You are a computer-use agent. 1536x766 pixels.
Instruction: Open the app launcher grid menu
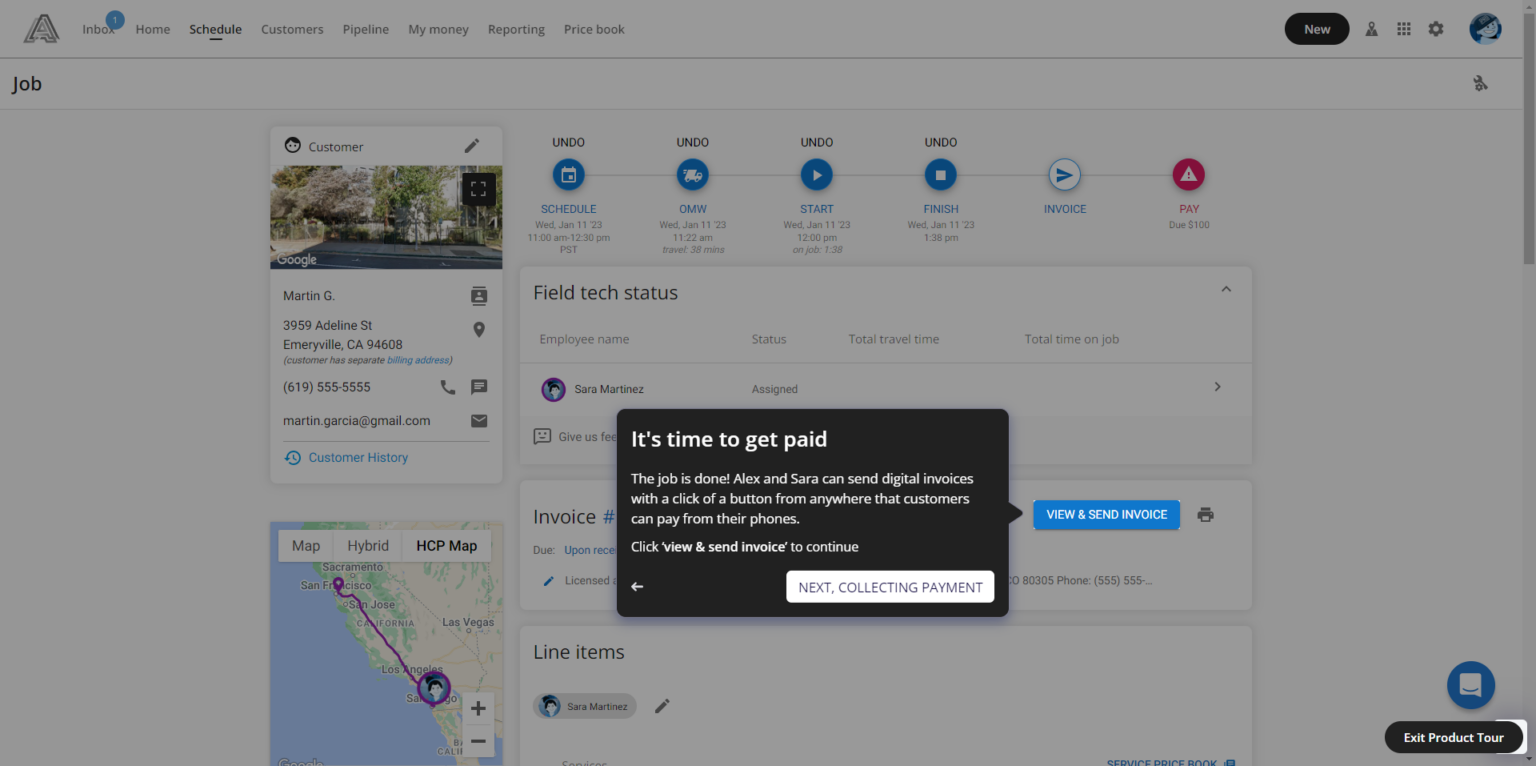(1404, 28)
